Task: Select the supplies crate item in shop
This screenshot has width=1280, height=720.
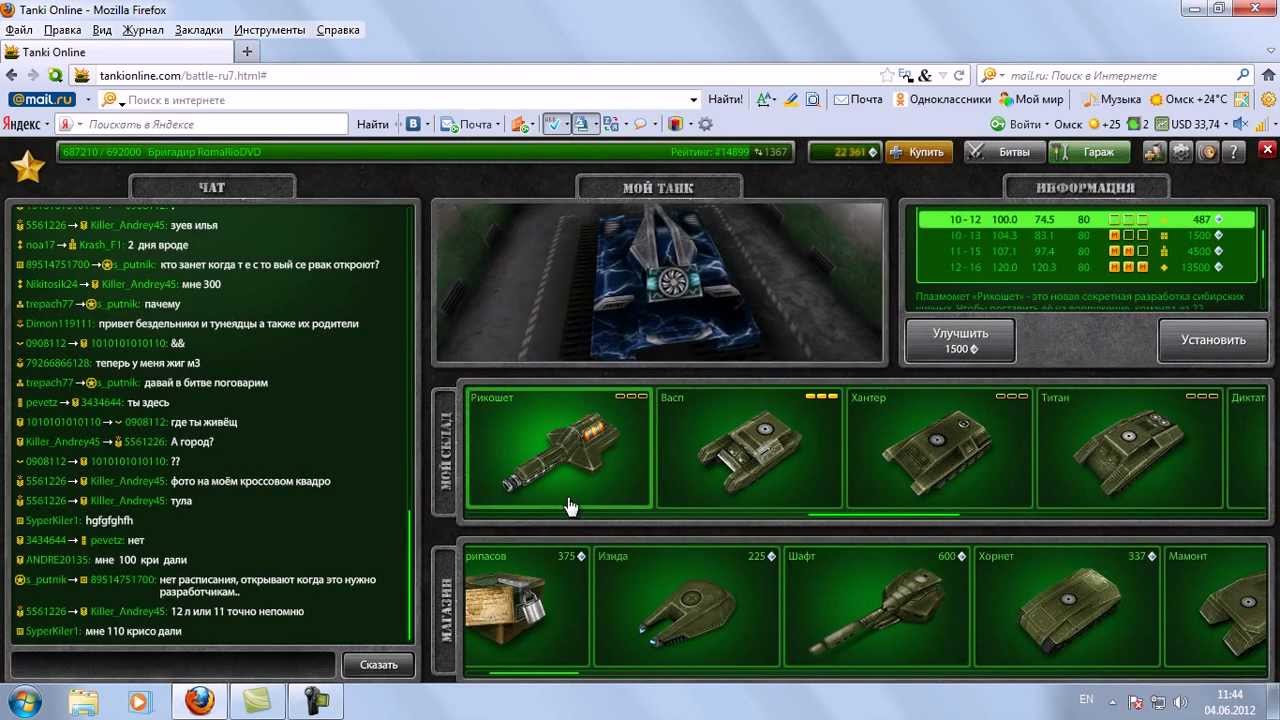Action: (527, 606)
